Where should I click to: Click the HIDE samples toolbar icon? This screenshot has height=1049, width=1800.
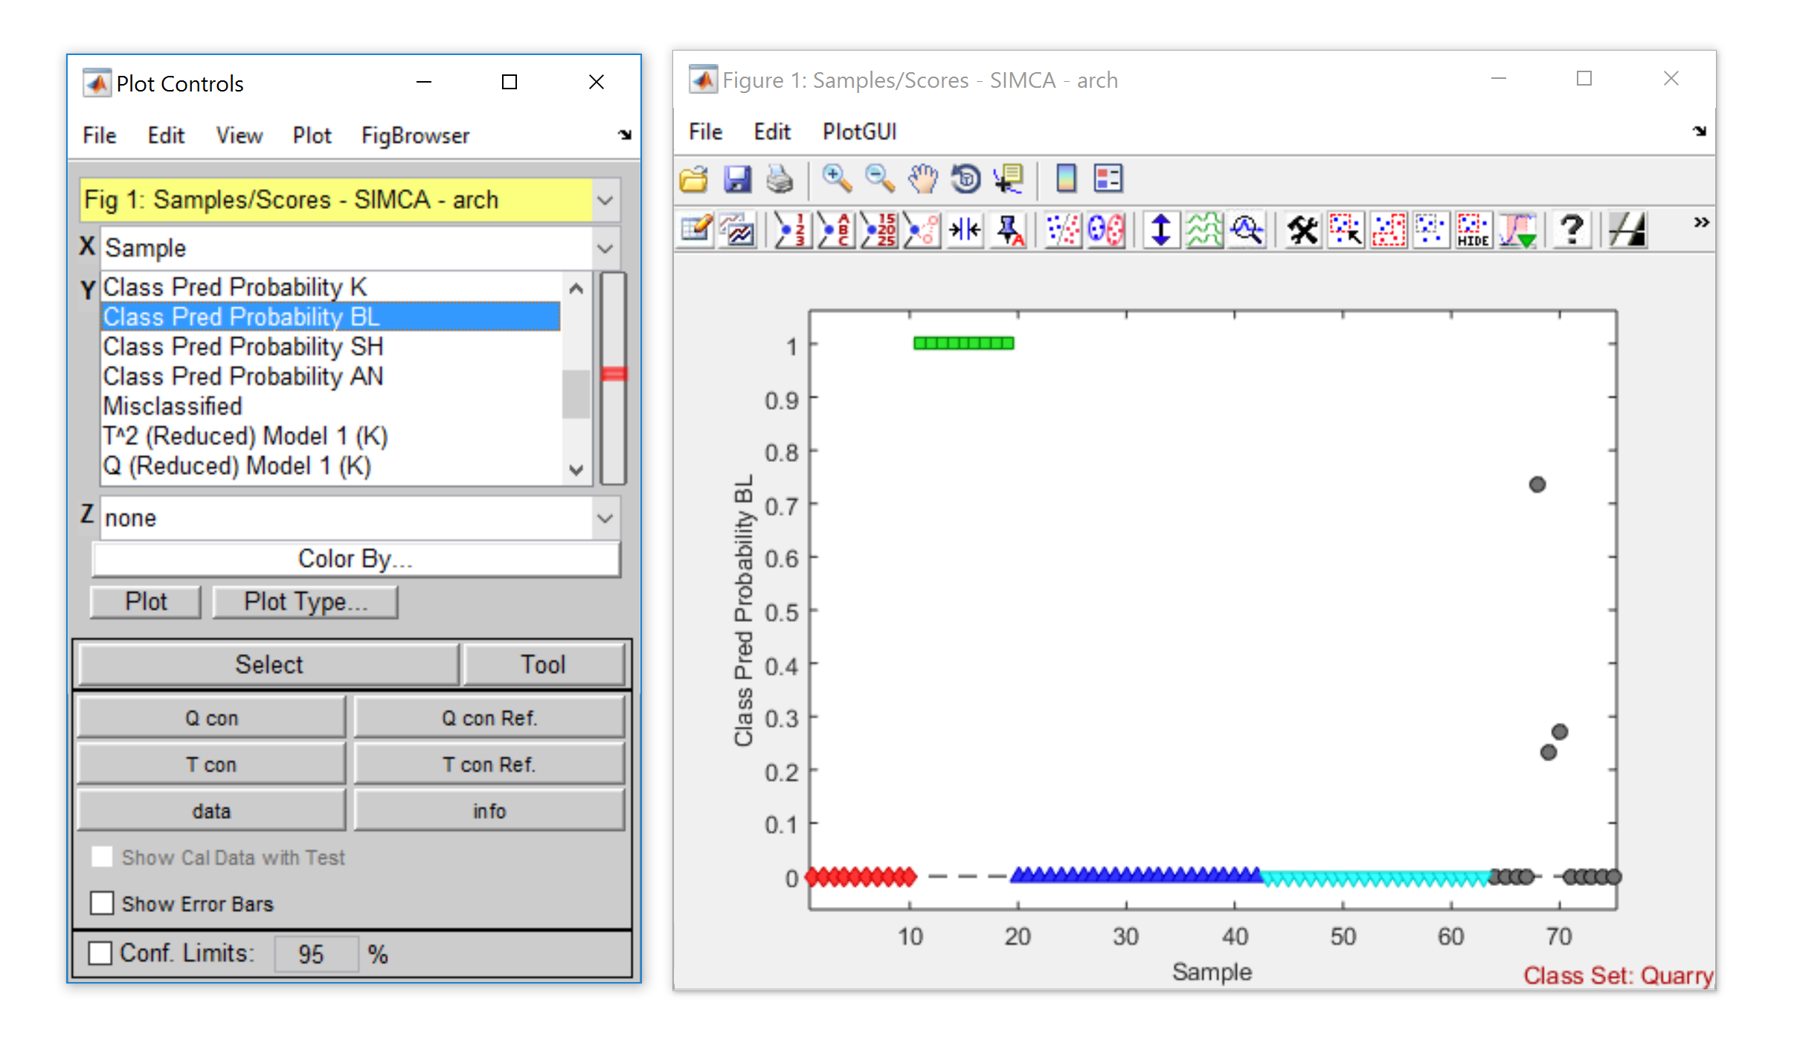click(1473, 231)
